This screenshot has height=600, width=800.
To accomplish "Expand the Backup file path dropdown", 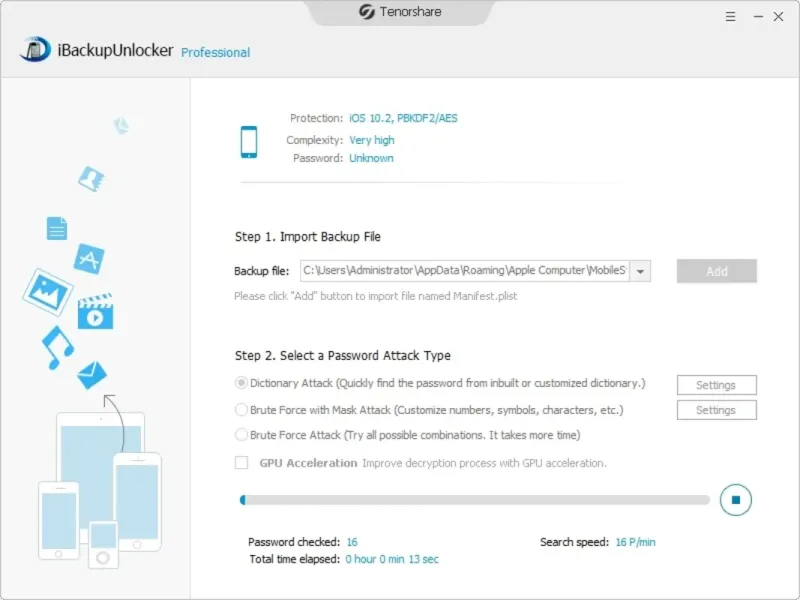I will (640, 271).
